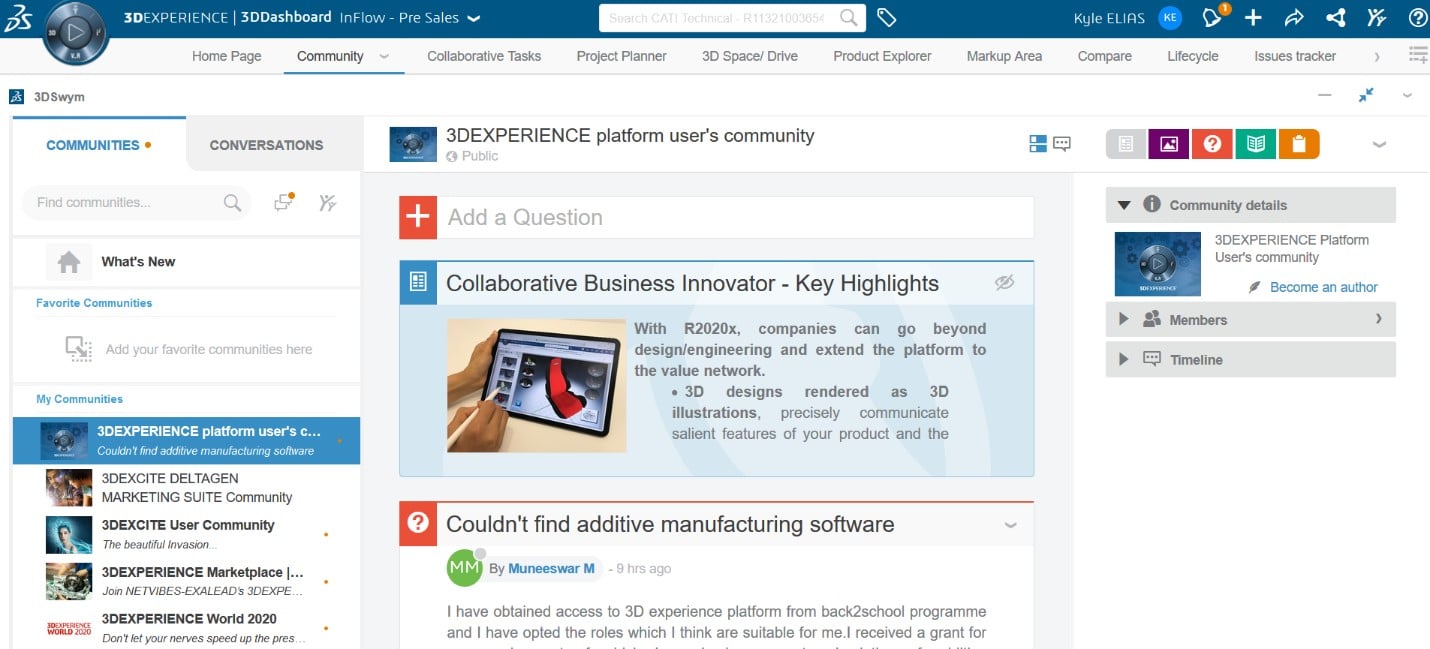This screenshot has height=649, width=1430.
Task: Open the add-tab list icon
Action: click(1417, 55)
